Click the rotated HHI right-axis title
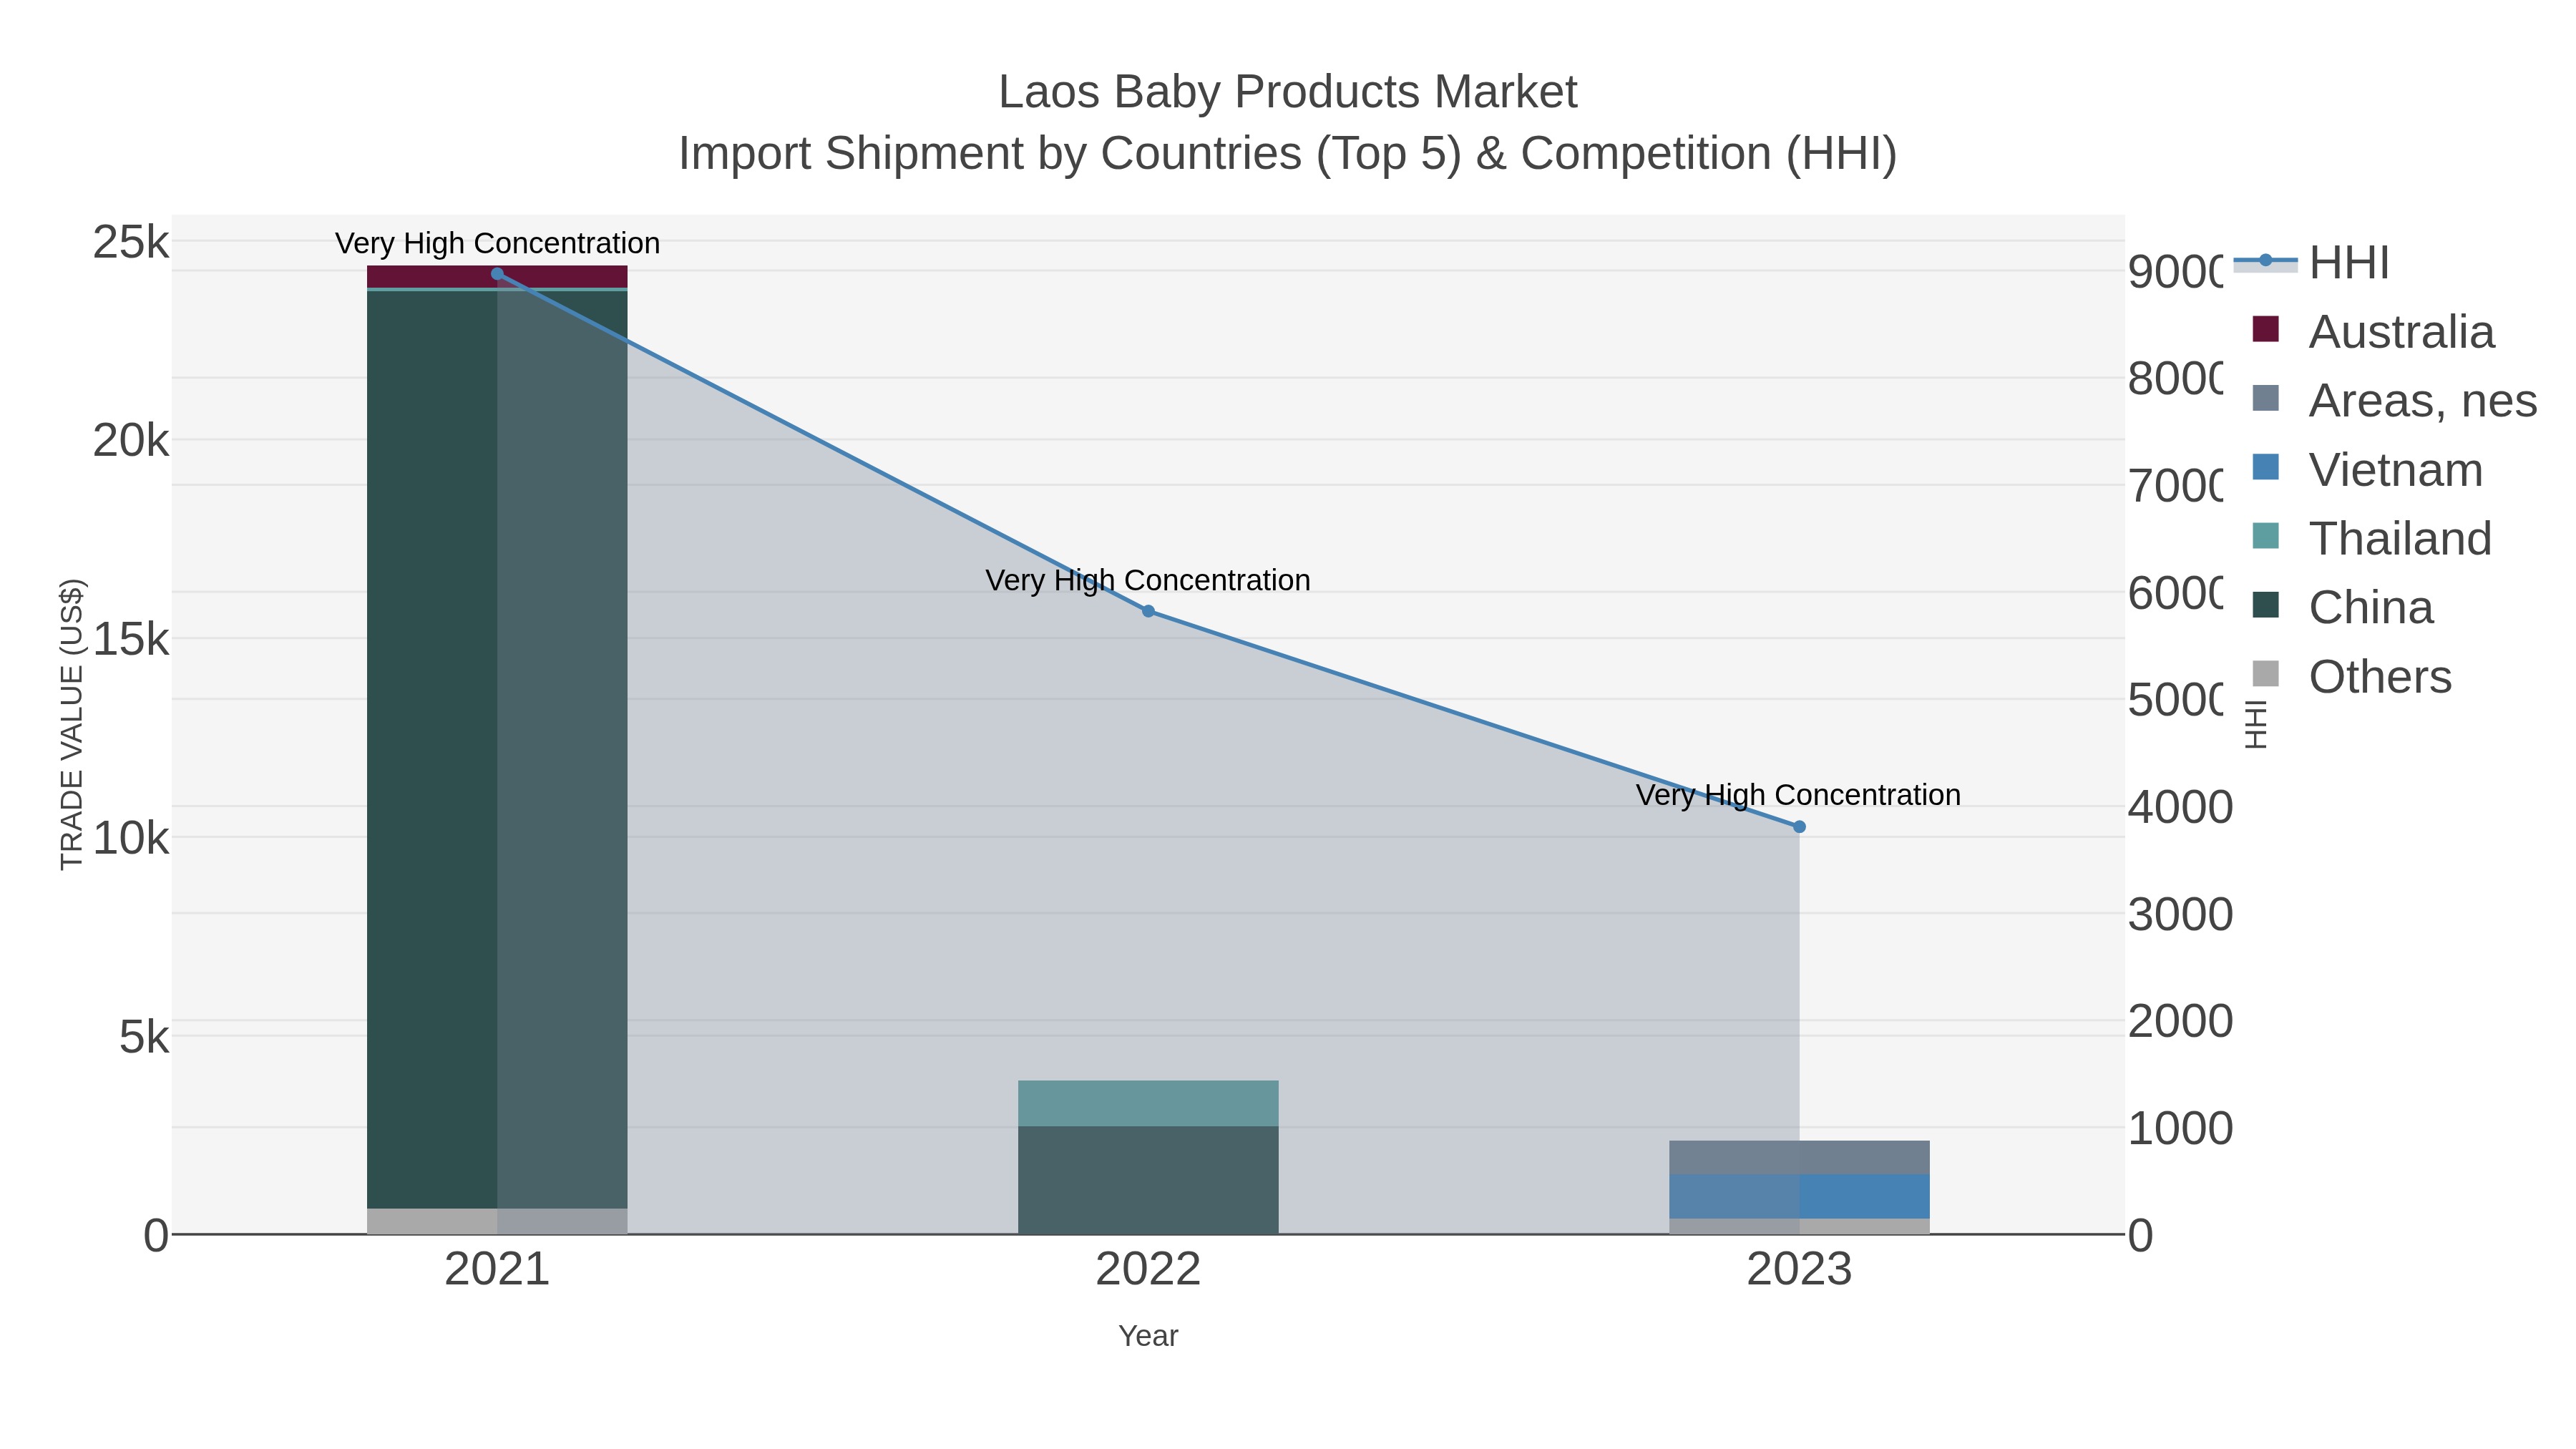This screenshot has height=1449, width=2576. [x=2256, y=724]
